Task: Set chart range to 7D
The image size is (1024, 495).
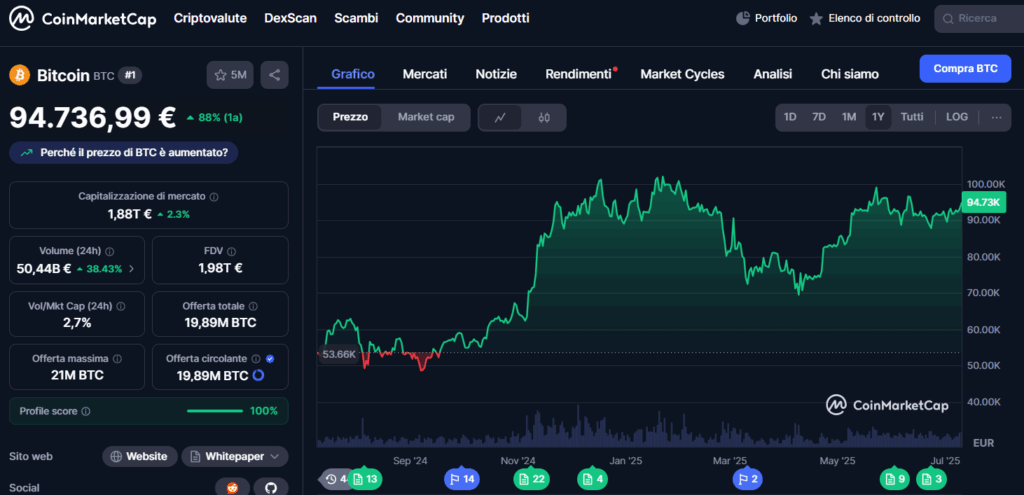Action: [x=819, y=118]
